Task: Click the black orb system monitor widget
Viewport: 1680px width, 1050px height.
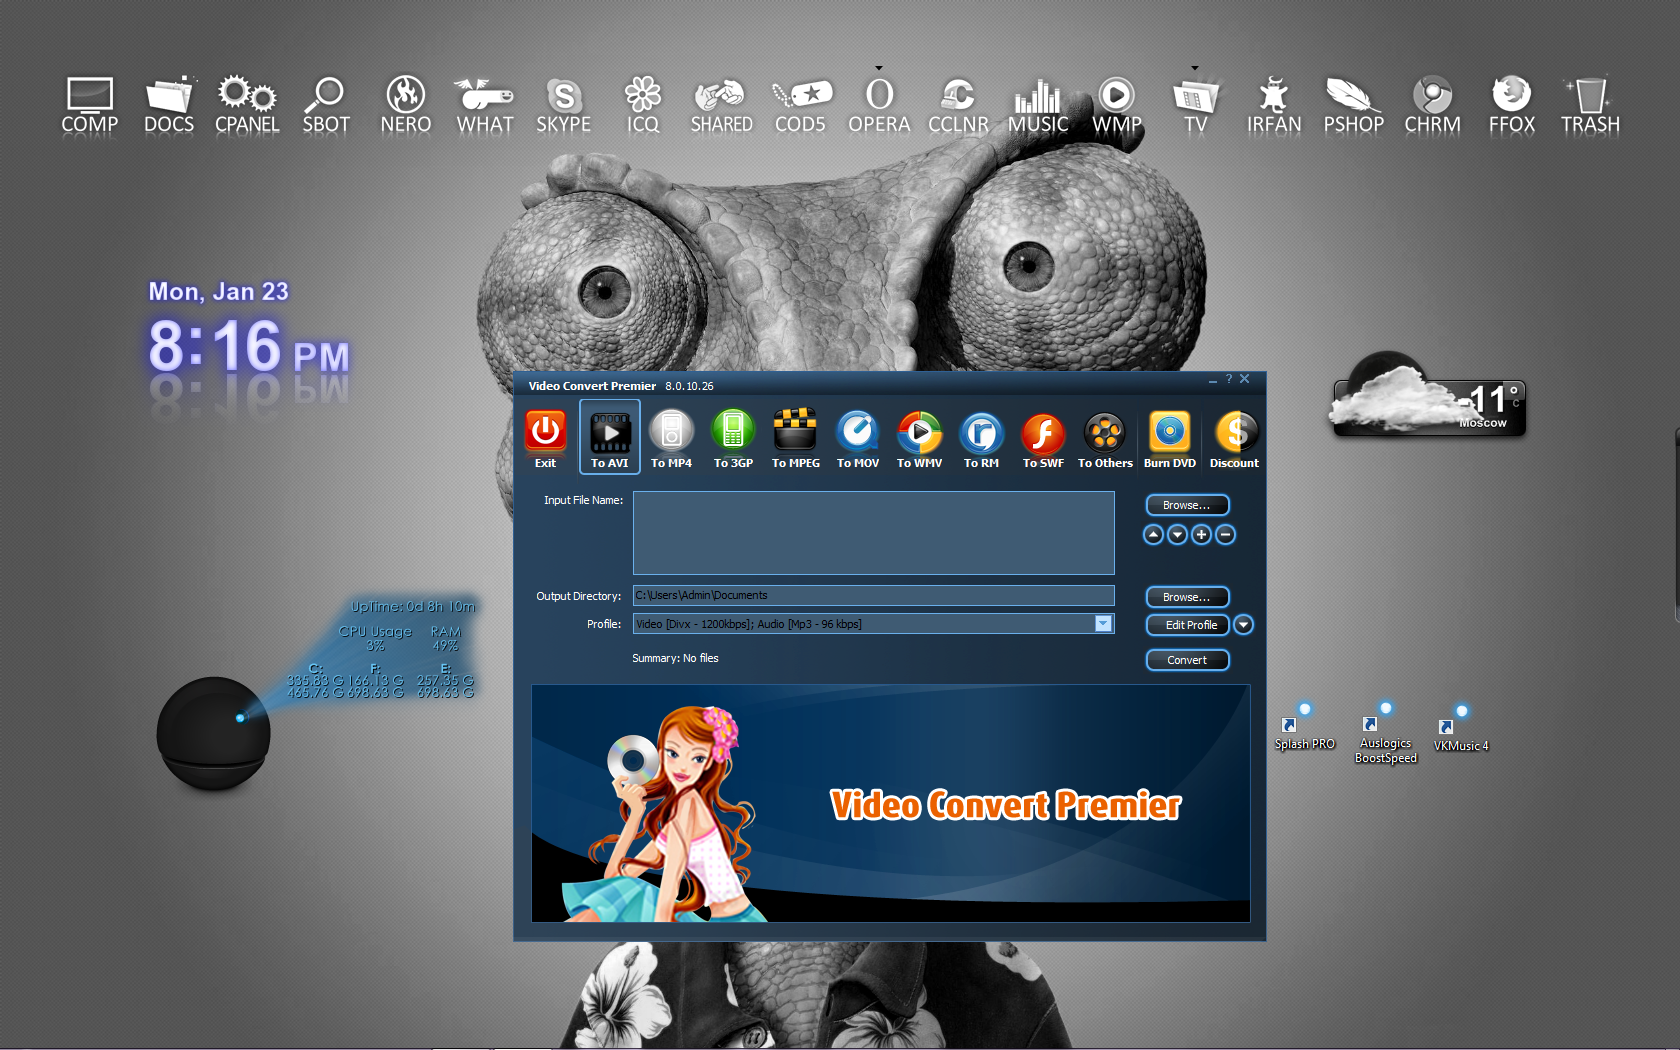Action: point(213,735)
